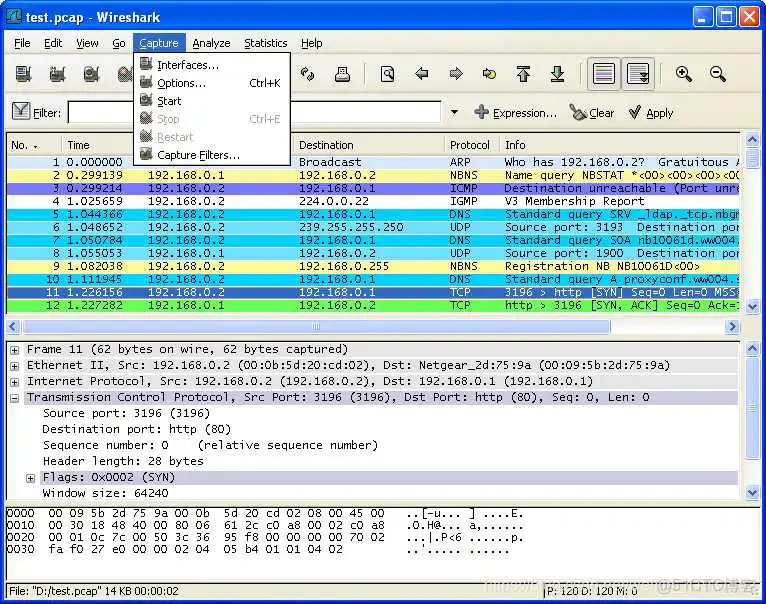Open the Help menu
This screenshot has width=766, height=604.
pyautogui.click(x=311, y=43)
